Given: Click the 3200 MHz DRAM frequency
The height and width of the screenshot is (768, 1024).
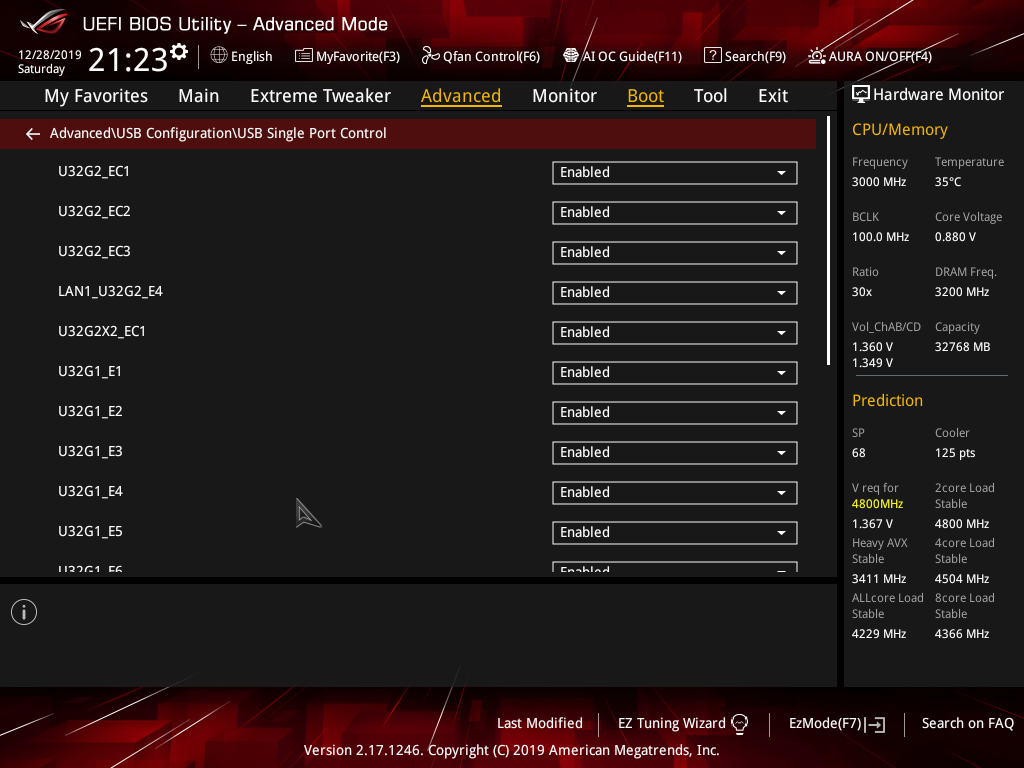Looking at the screenshot, I should 961,292.
